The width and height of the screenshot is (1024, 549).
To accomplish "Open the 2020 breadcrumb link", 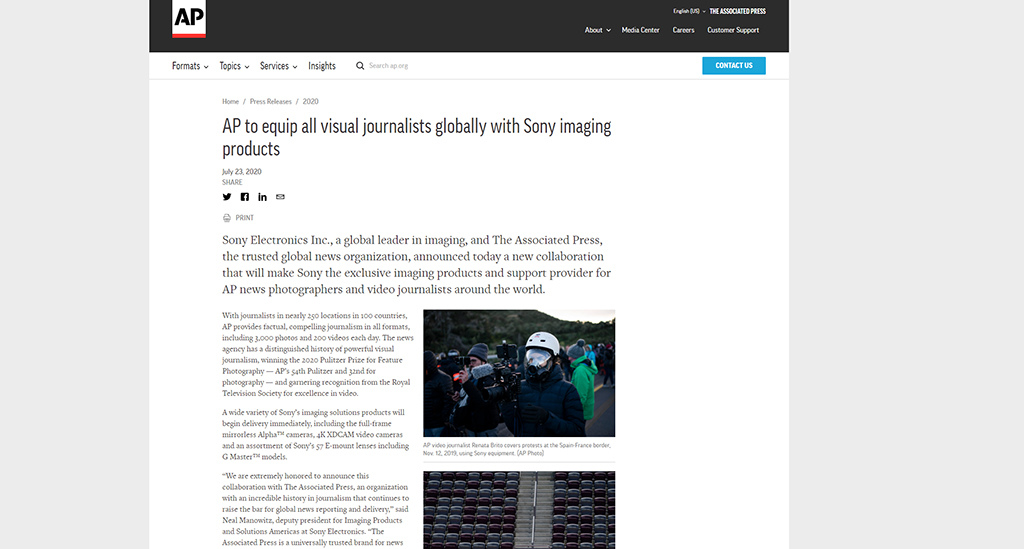I will click(x=310, y=101).
